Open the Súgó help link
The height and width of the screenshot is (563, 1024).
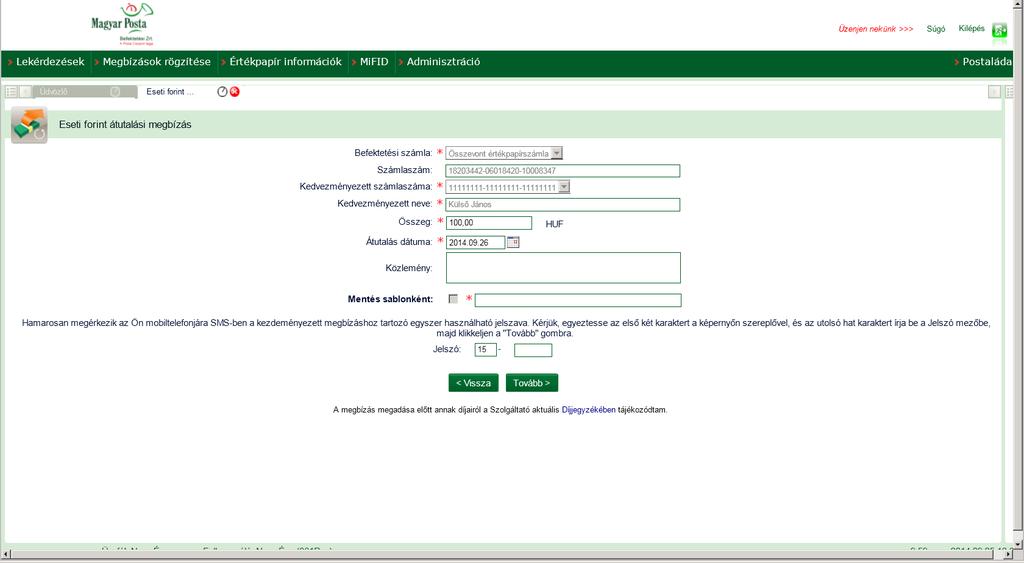click(x=936, y=29)
